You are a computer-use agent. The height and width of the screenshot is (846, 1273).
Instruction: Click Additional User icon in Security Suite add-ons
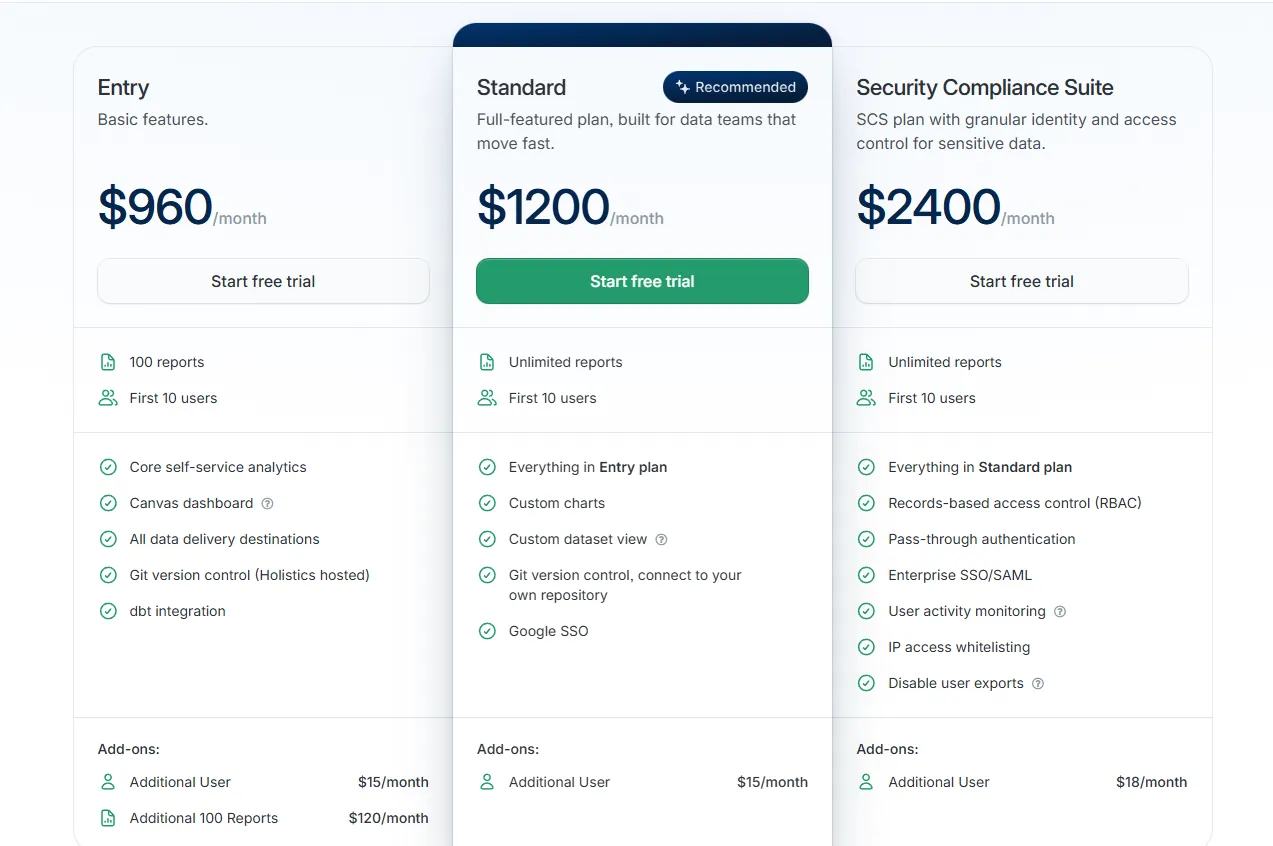pos(866,782)
